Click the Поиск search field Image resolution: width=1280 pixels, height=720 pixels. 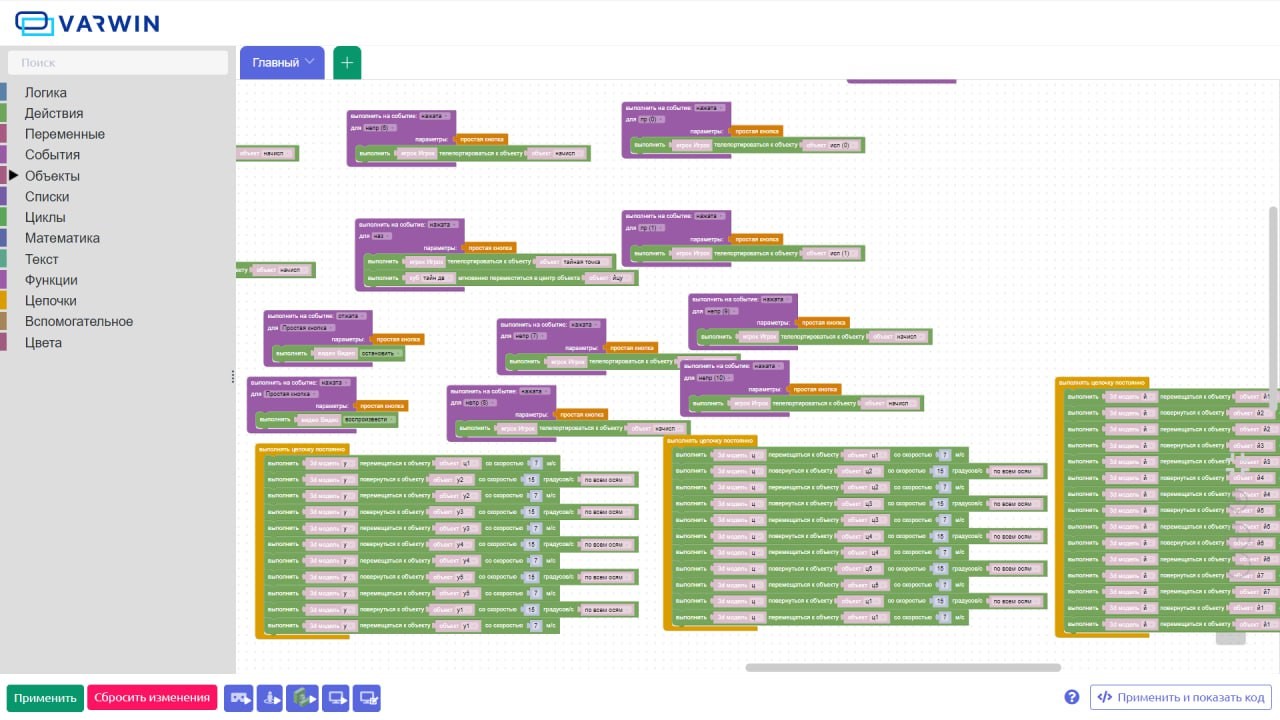pos(118,62)
